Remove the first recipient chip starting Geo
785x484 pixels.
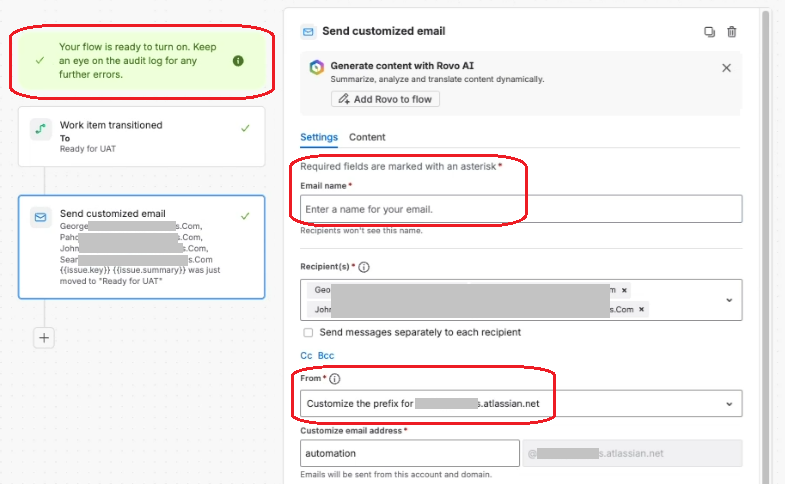624,290
